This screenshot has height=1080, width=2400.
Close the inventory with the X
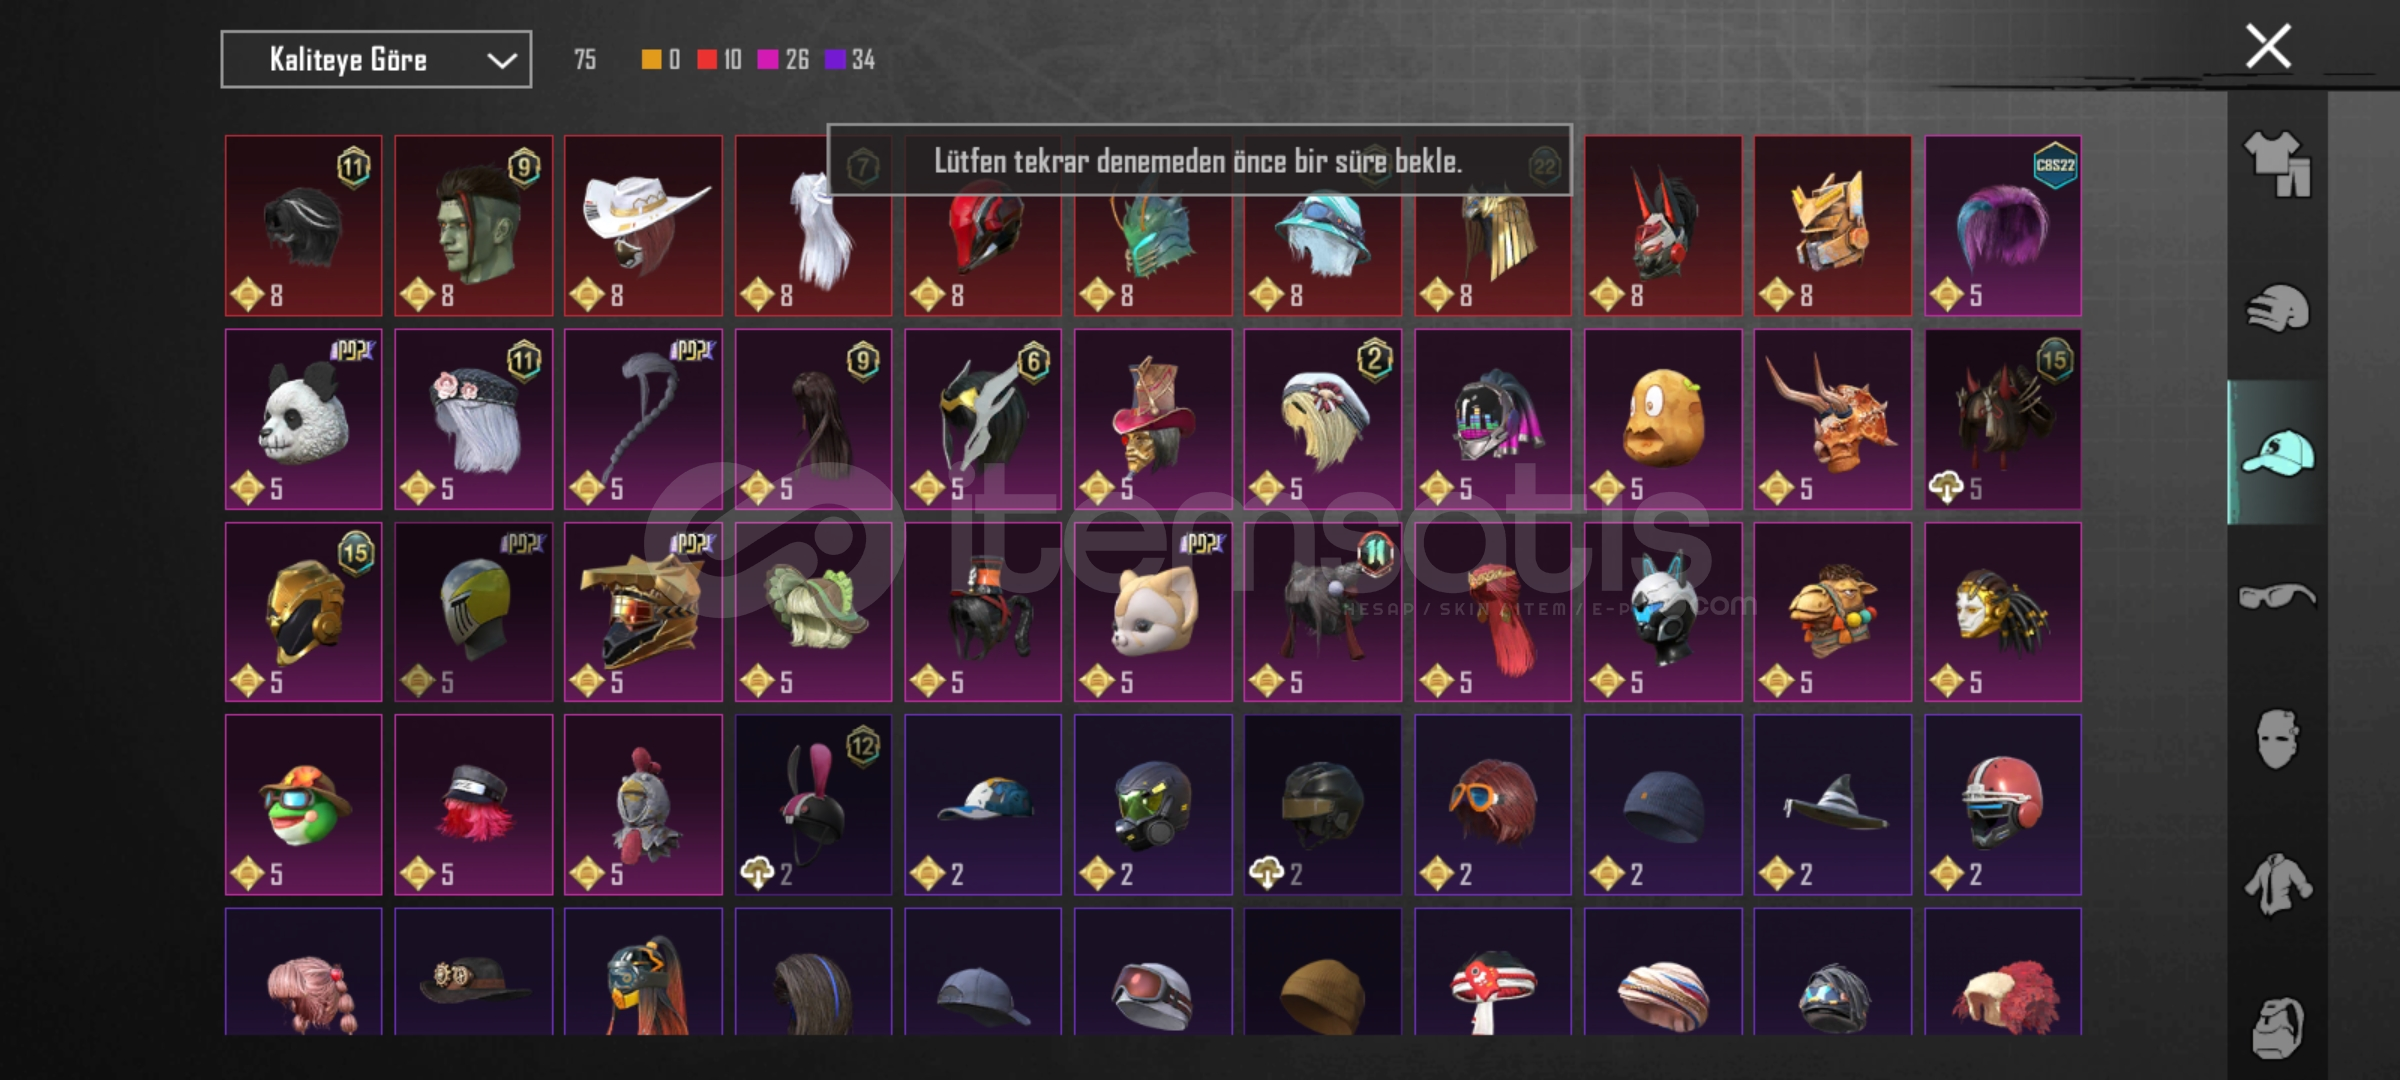pos(2268,46)
